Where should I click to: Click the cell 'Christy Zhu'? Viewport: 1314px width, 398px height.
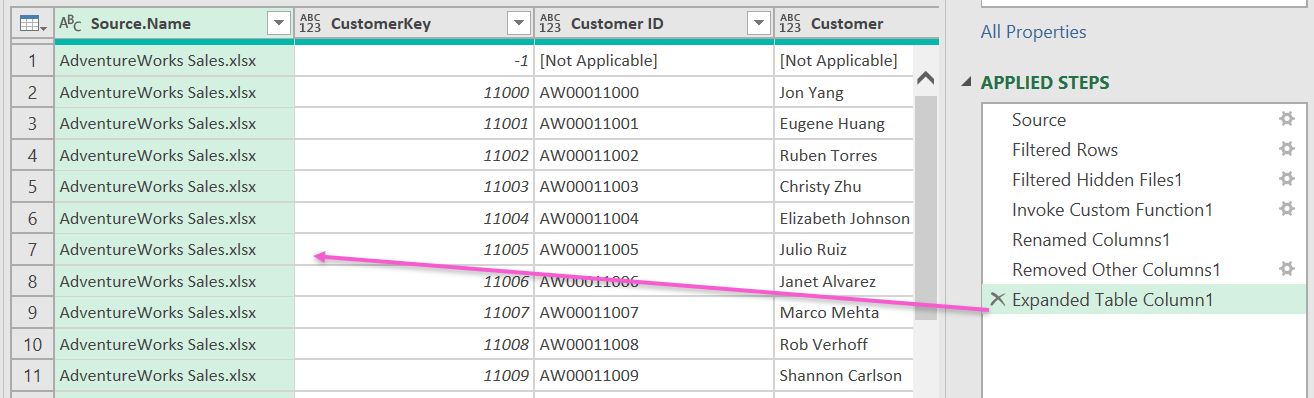pyautogui.click(x=843, y=187)
